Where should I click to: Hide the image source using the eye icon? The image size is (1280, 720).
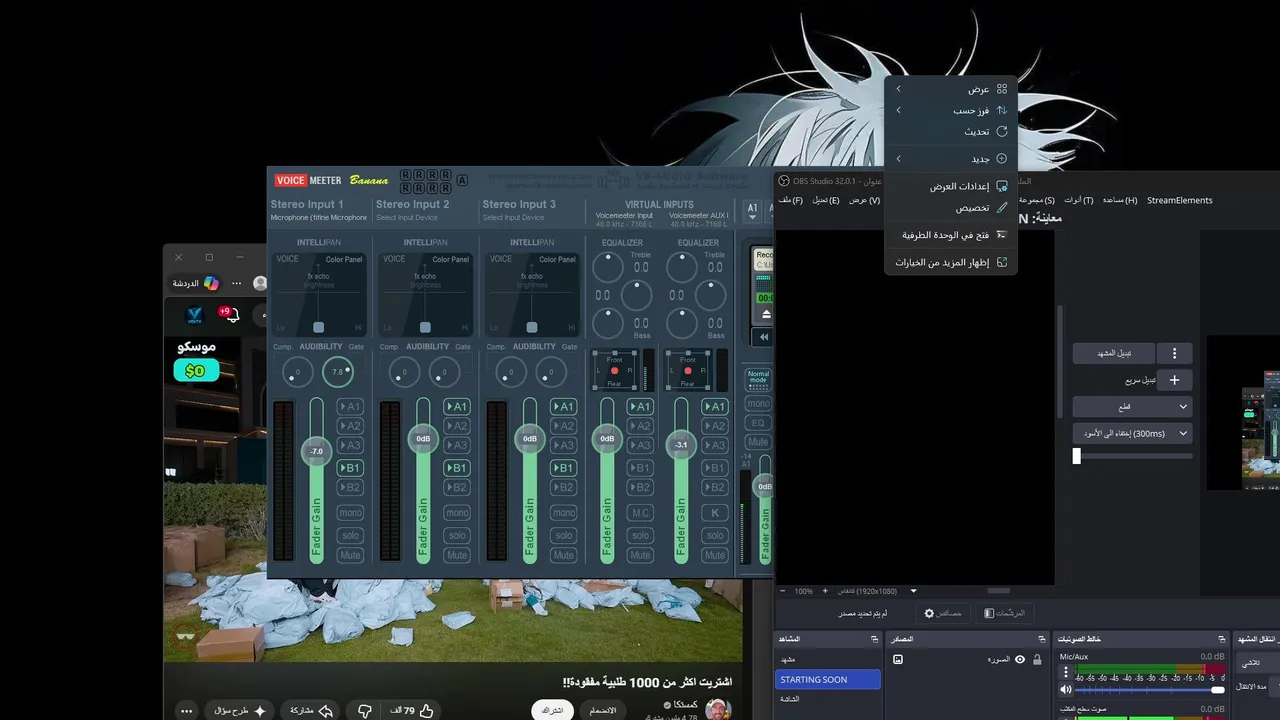point(1020,659)
